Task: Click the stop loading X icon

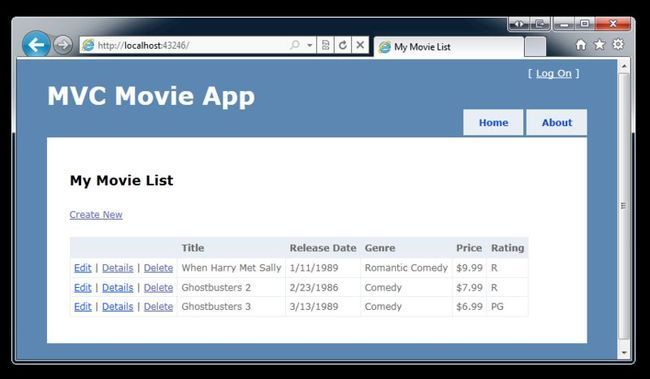Action: point(360,45)
